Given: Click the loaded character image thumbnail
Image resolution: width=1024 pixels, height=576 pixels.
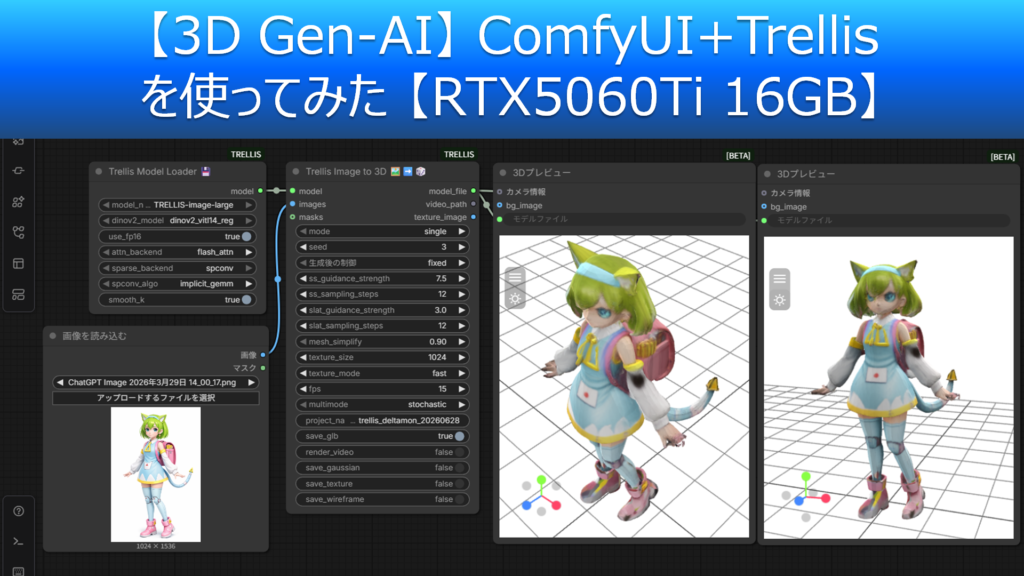Looking at the screenshot, I should pos(155,475).
